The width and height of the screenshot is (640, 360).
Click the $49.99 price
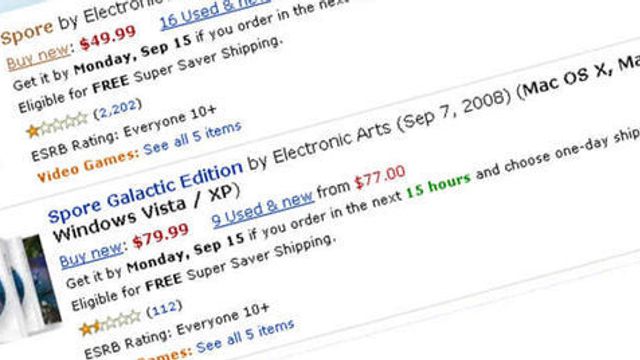coord(108,37)
